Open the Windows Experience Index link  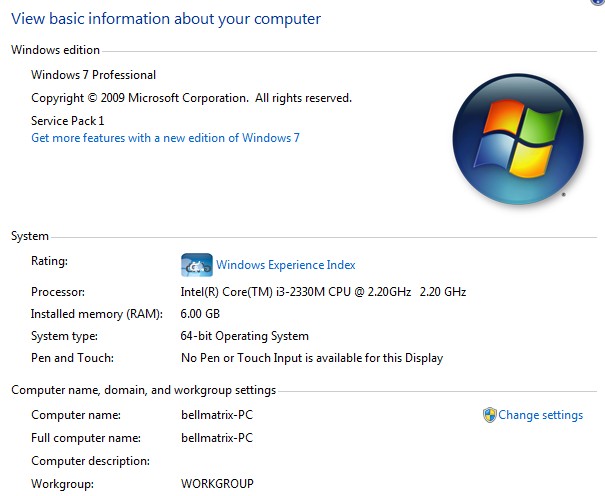click(x=286, y=265)
